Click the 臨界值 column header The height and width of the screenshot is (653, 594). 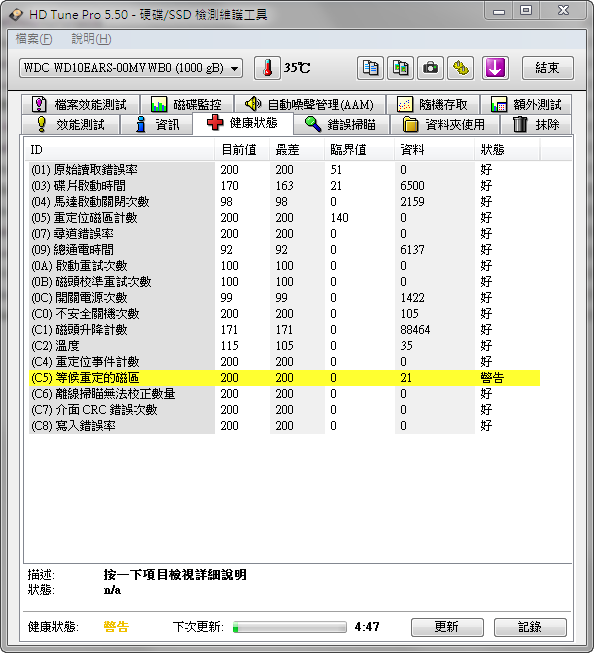tap(359, 150)
